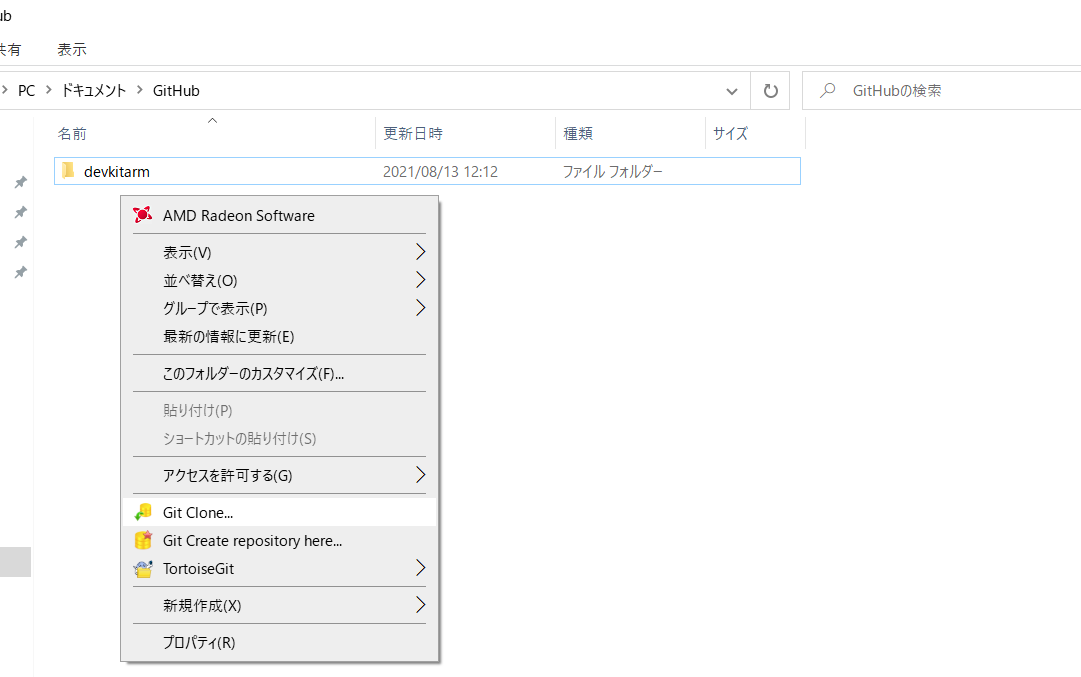
Task: Open プロパティ(R) from context menu
Action: point(279,643)
